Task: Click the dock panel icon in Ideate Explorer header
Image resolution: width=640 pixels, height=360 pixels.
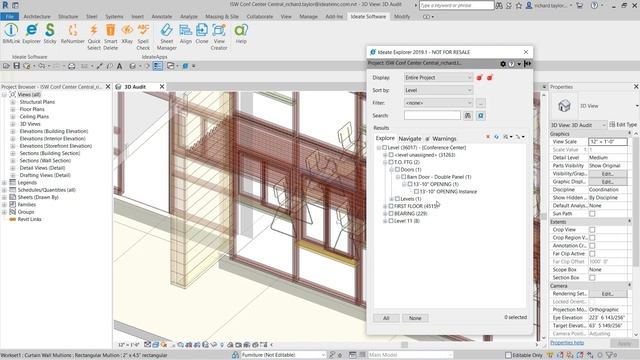Action: click(527, 64)
